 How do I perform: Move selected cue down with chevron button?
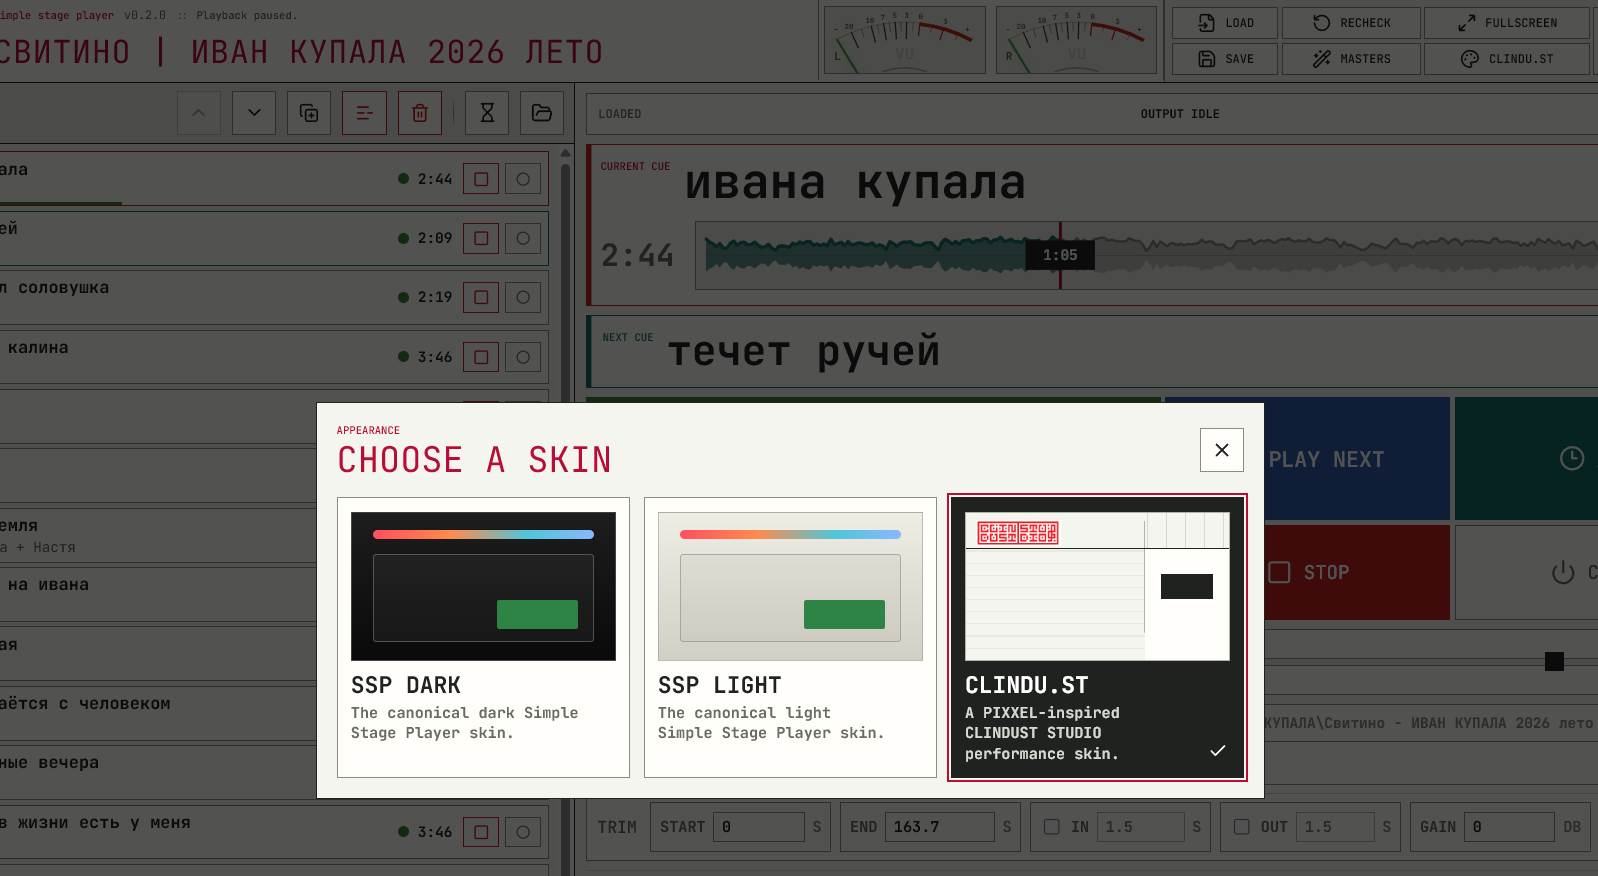tap(254, 113)
